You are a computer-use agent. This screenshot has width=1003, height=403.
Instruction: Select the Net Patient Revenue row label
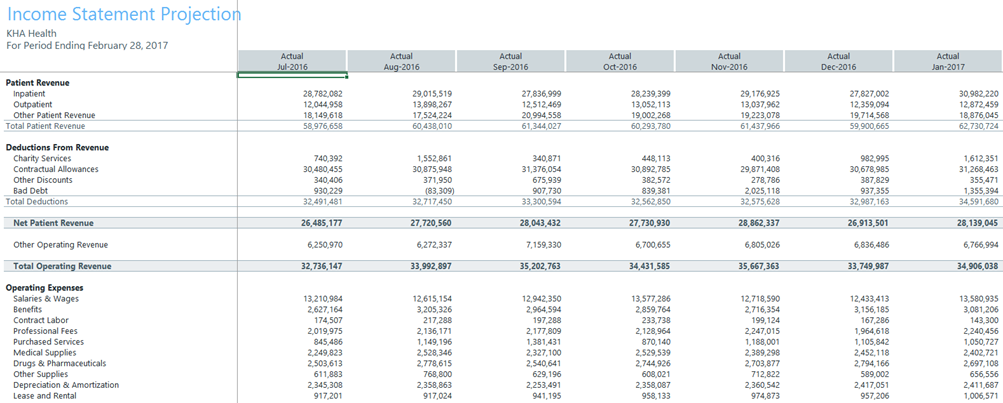pyautogui.click(x=53, y=223)
